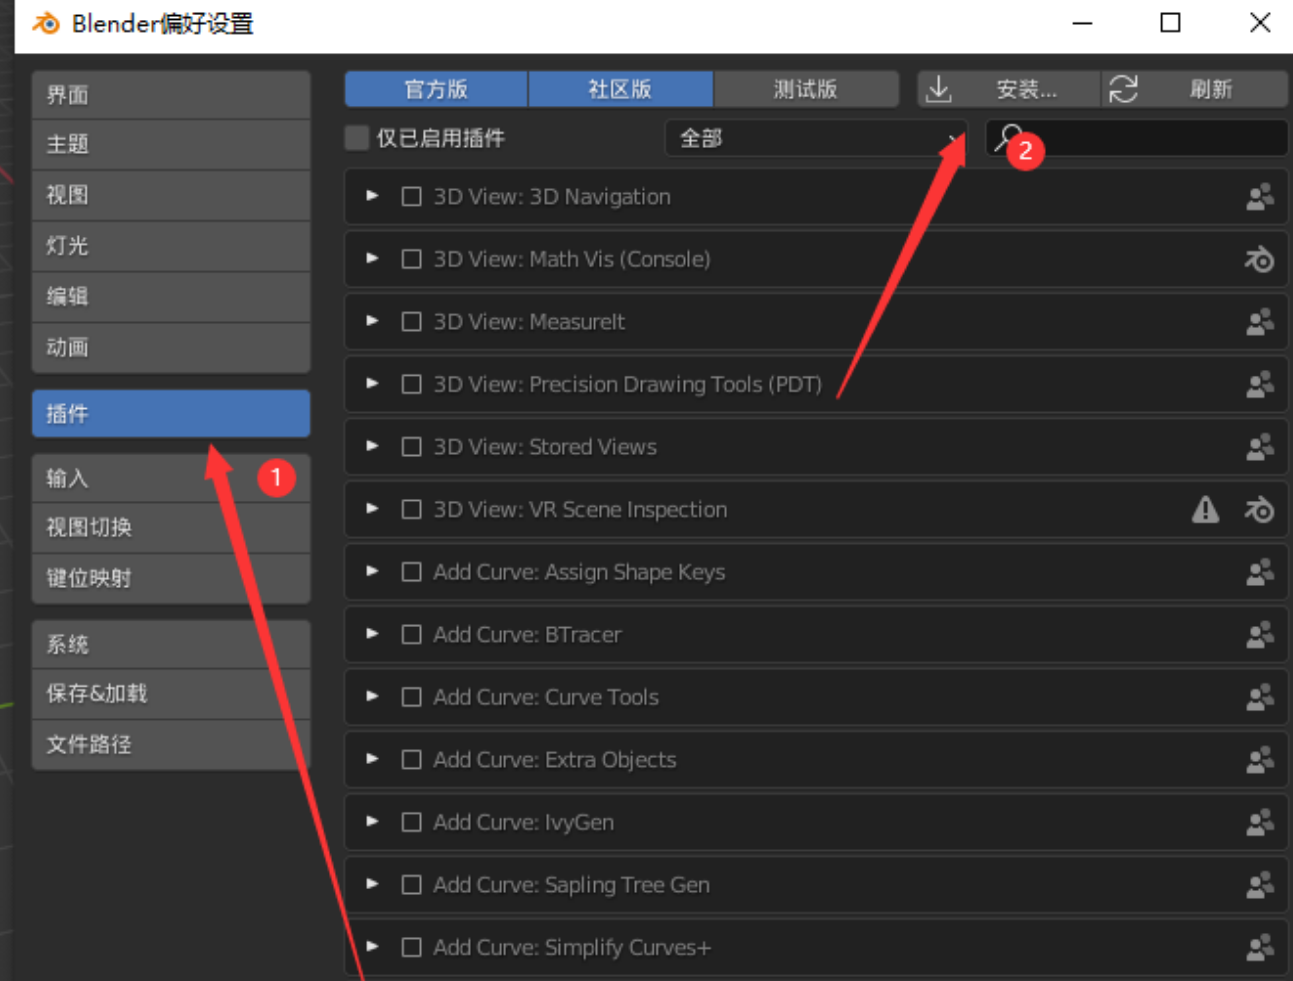This screenshot has width=1293, height=981.
Task: Expand the Sapling Tree Gen details
Action: pyautogui.click(x=372, y=883)
